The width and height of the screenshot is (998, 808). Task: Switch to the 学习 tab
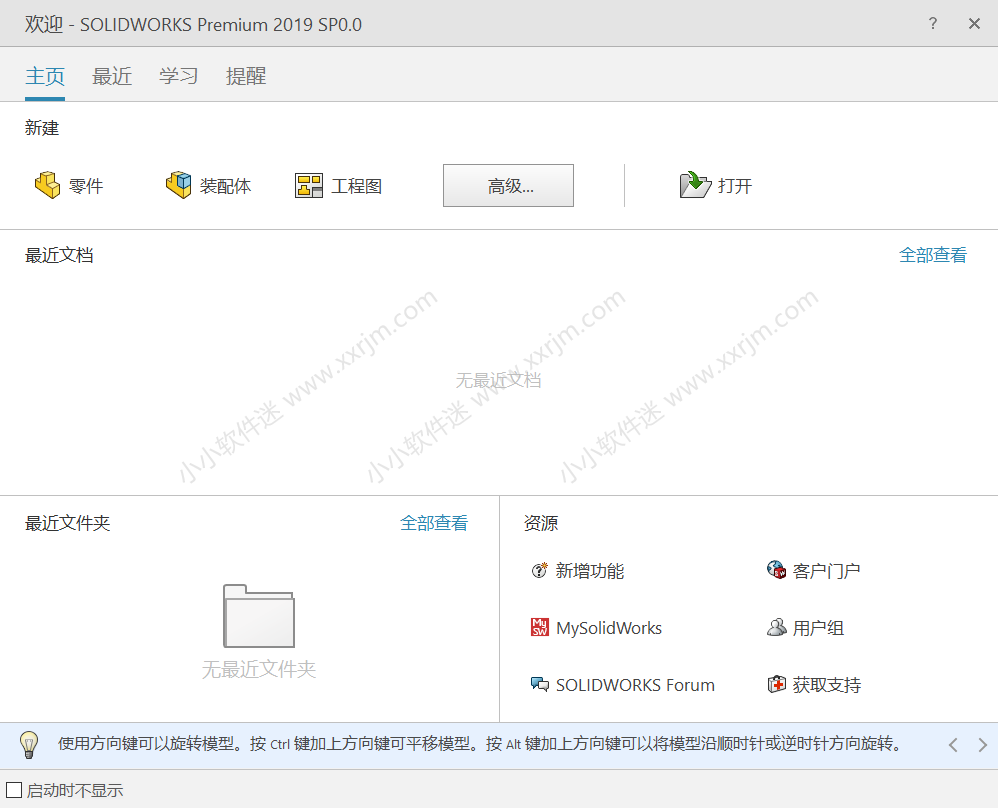tap(179, 76)
